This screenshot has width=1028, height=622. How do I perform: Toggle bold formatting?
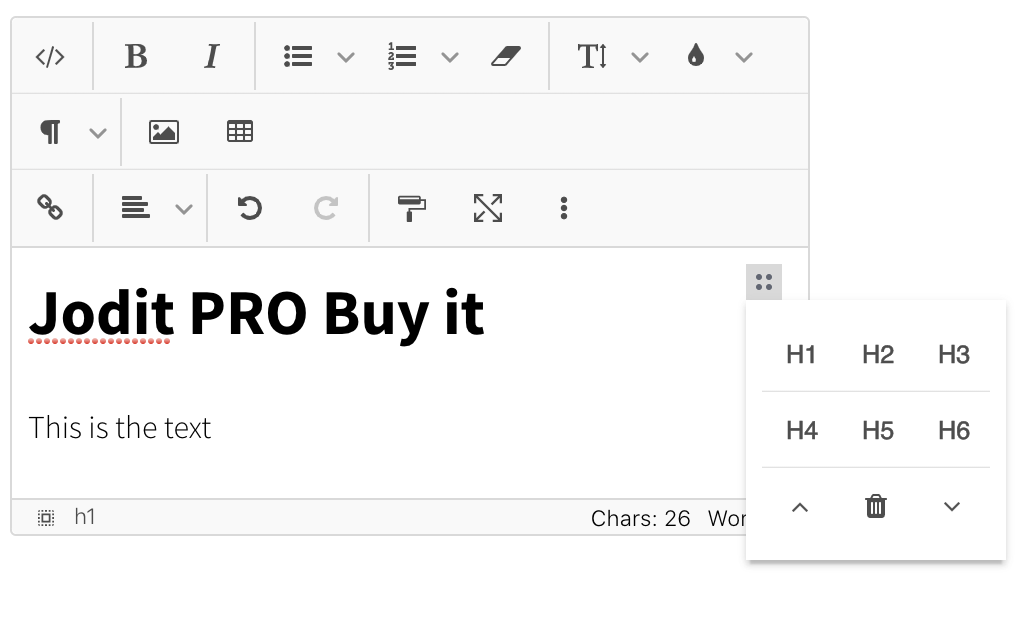coord(136,56)
